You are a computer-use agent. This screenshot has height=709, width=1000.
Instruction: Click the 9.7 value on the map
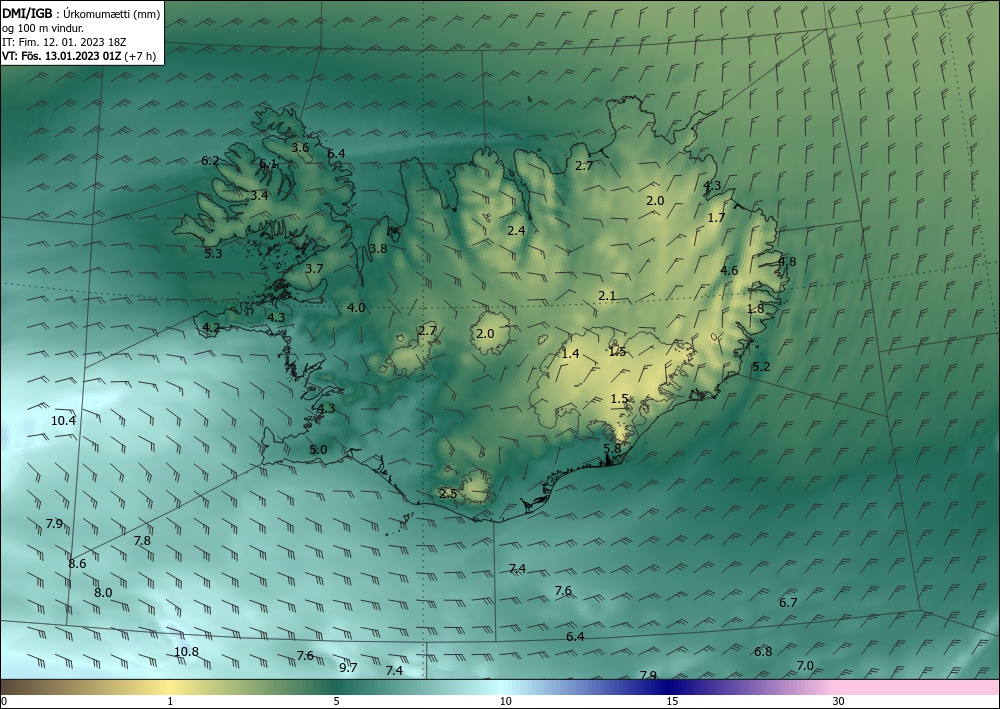pos(348,668)
